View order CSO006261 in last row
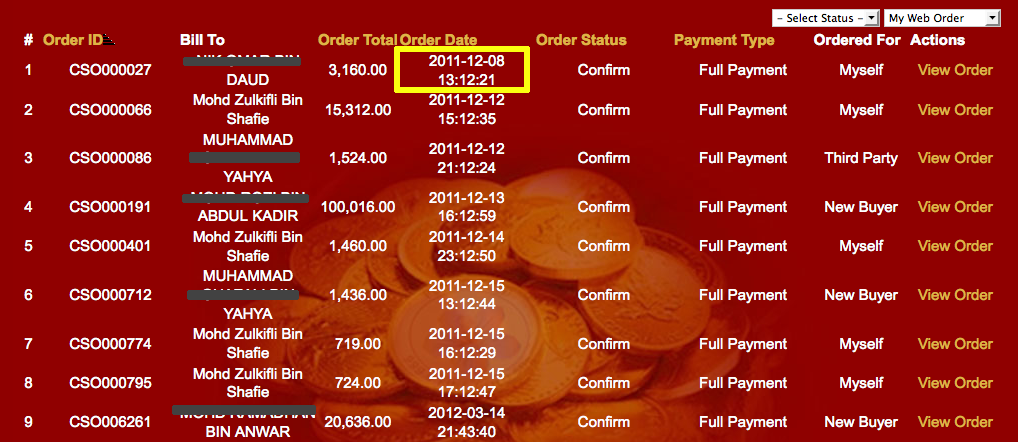 click(x=955, y=422)
